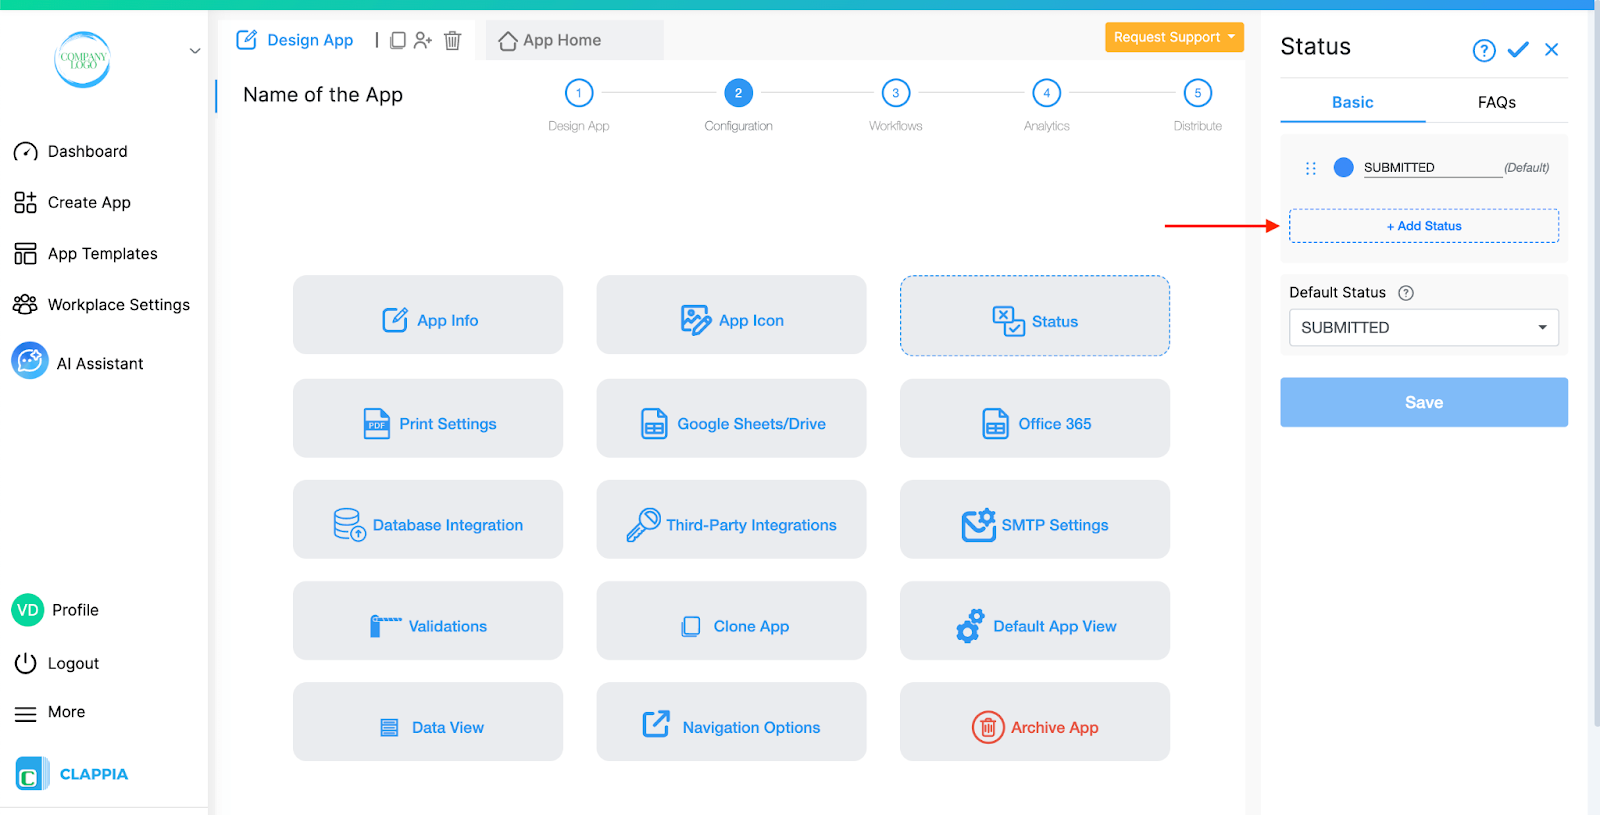Expand the workplace chevron next to logo
The height and width of the screenshot is (815, 1600).
(195, 51)
